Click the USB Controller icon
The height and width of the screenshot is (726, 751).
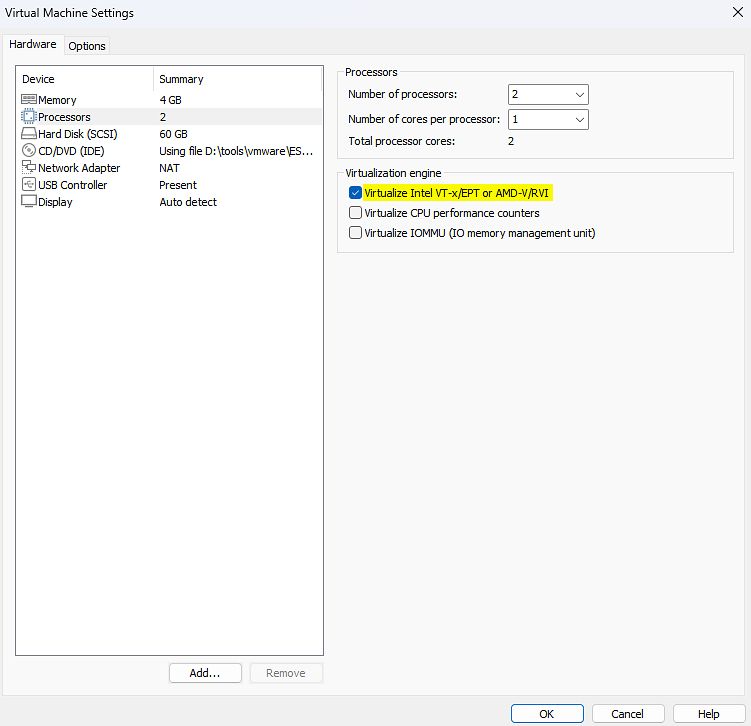pyautogui.click(x=29, y=184)
